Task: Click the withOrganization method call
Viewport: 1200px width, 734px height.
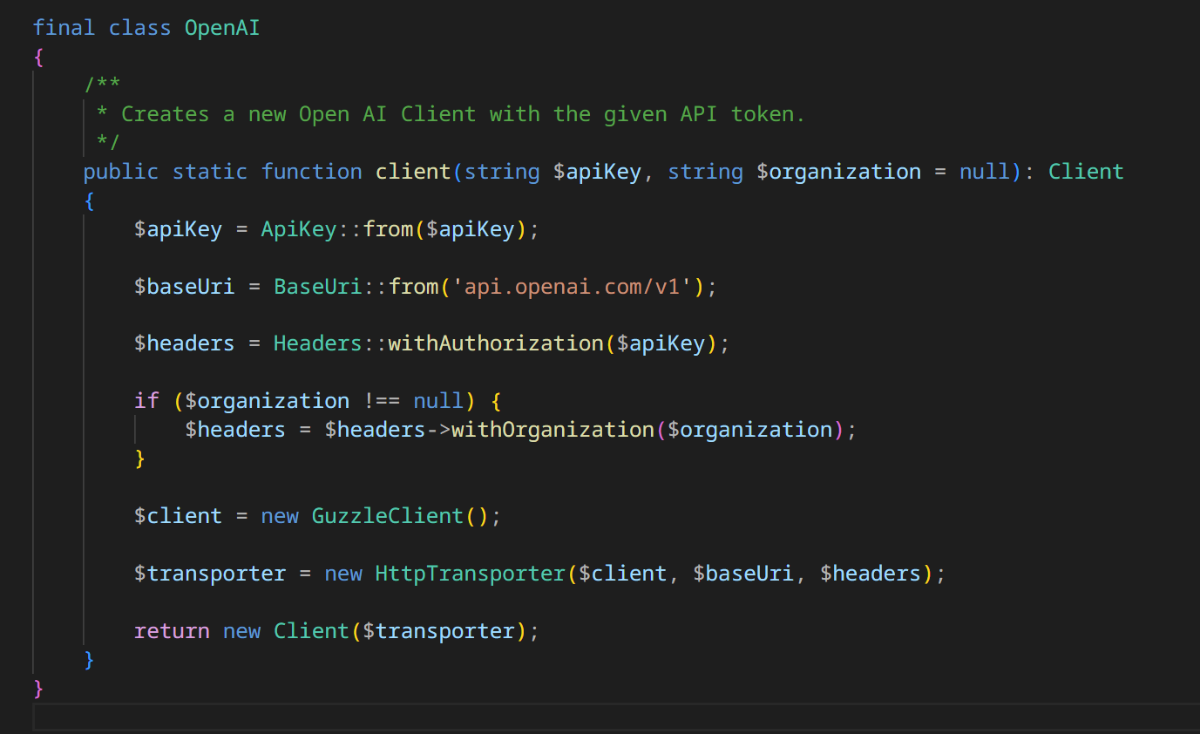Action: [552, 430]
